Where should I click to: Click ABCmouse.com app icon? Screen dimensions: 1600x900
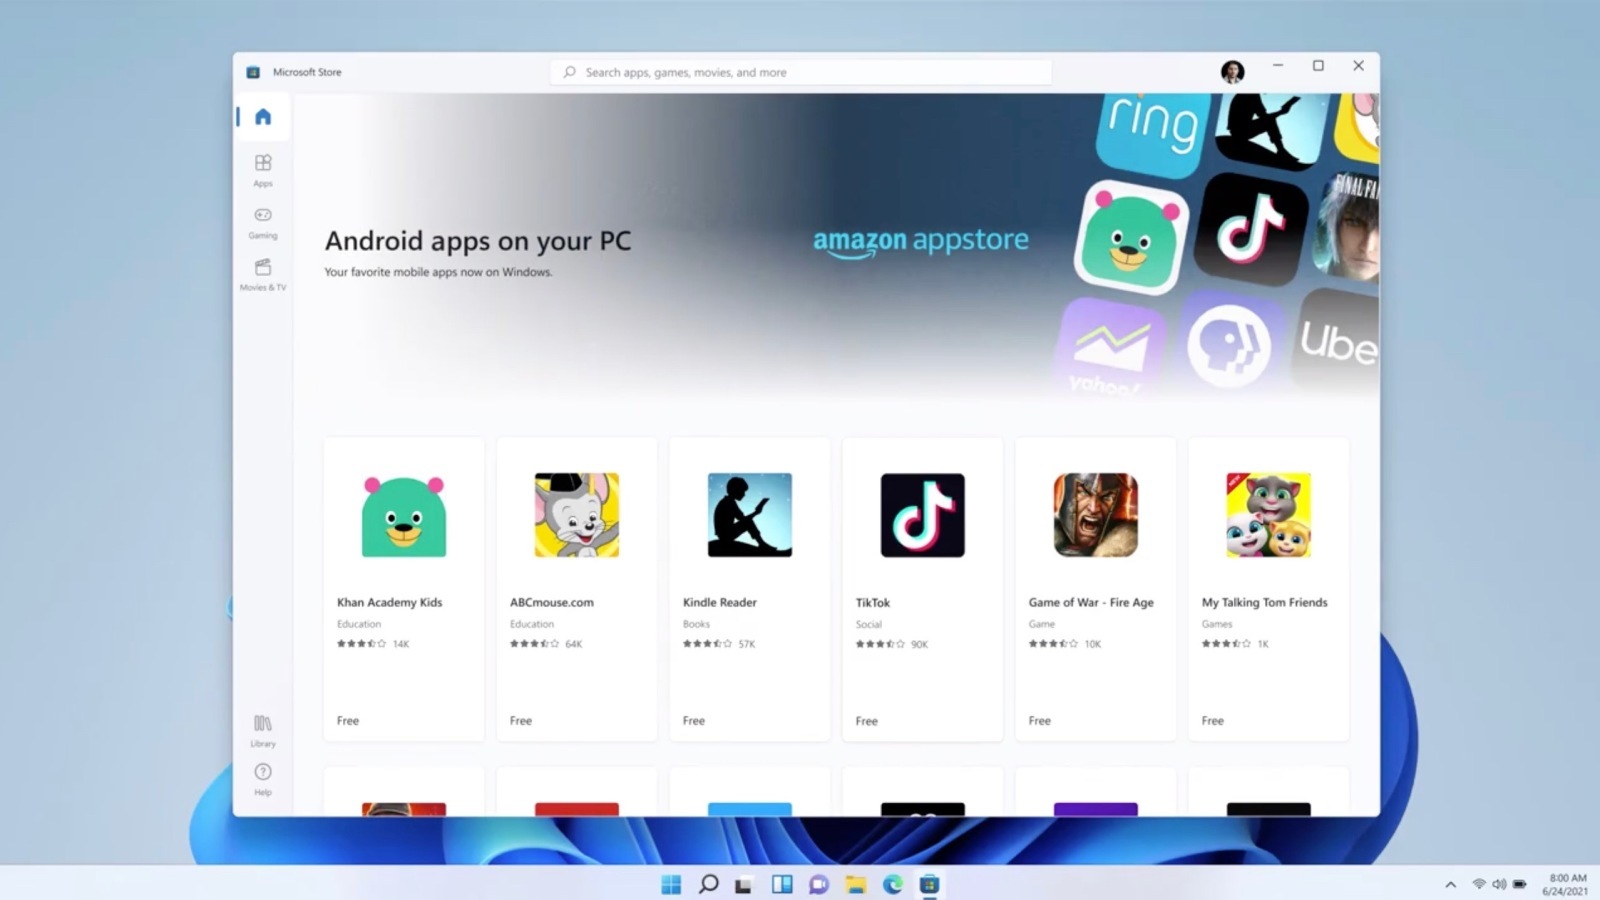pos(577,515)
